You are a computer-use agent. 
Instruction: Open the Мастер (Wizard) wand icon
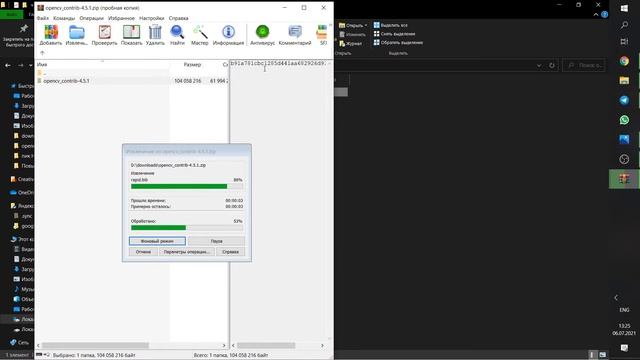point(200,35)
